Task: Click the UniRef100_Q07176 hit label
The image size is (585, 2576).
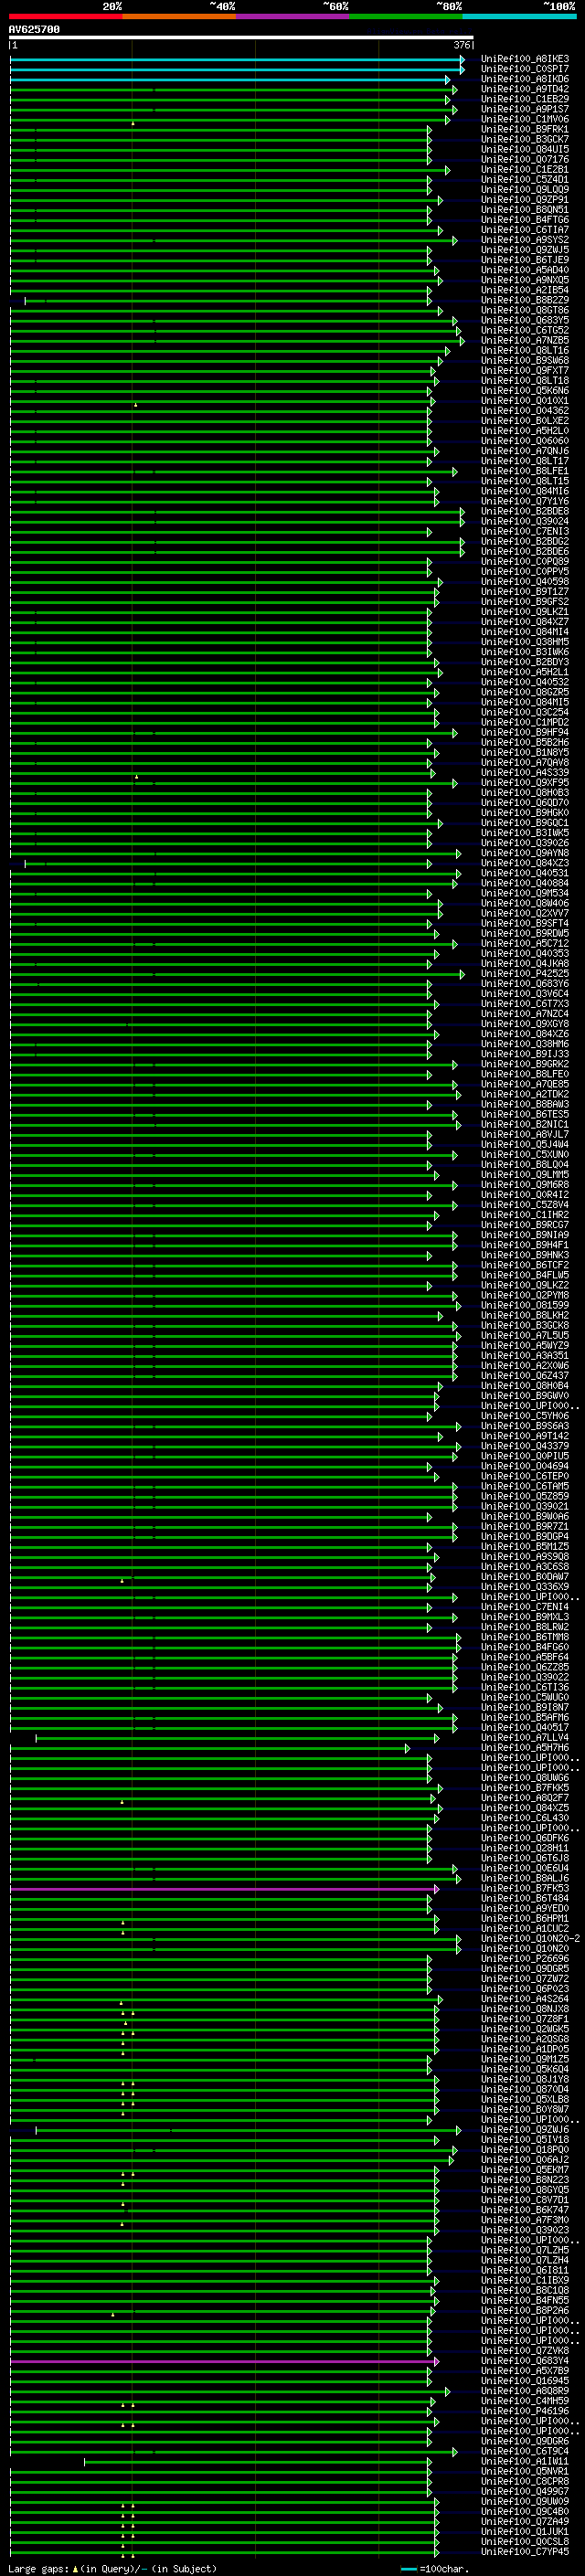Action: 525,159
